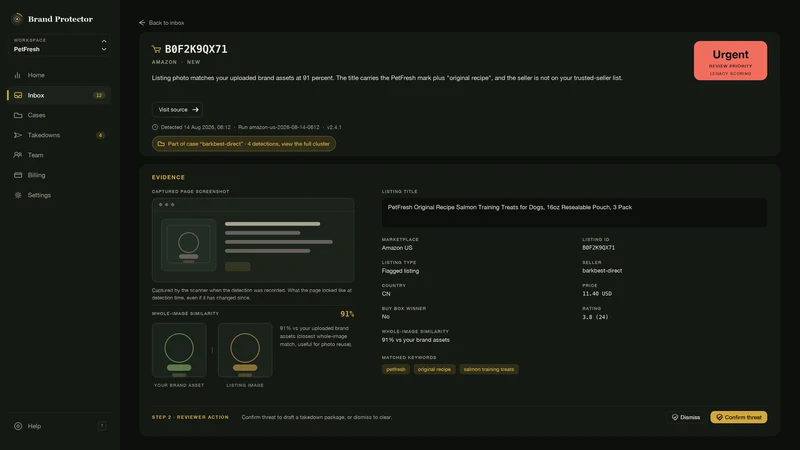
Task: Open Settings in the sidebar
Action: tap(60, 195)
